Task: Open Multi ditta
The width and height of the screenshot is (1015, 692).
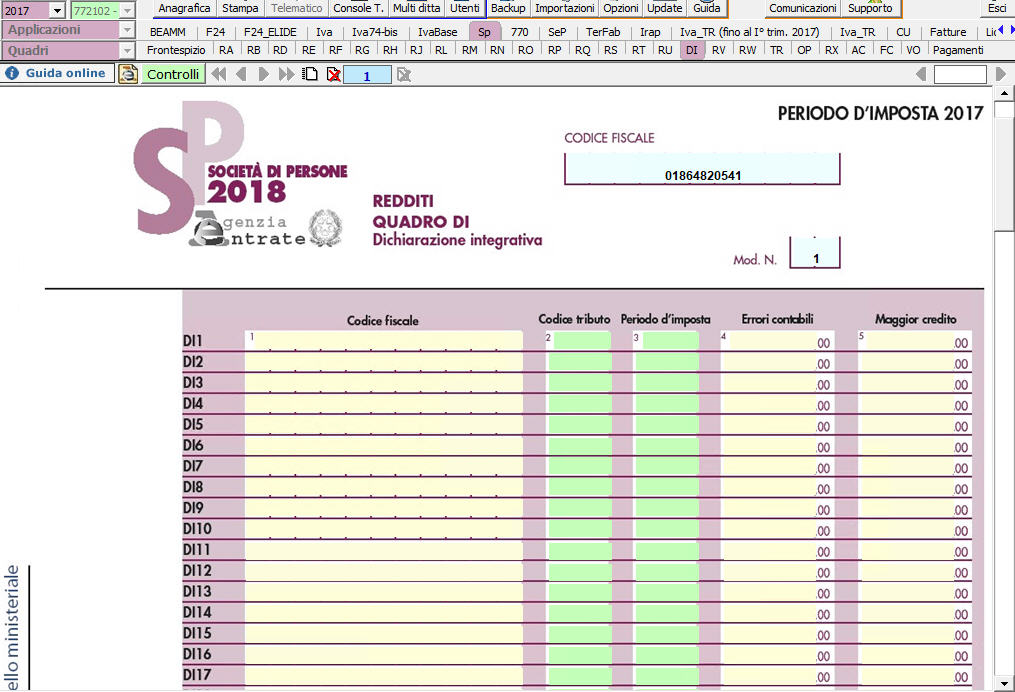Action: click(x=416, y=8)
